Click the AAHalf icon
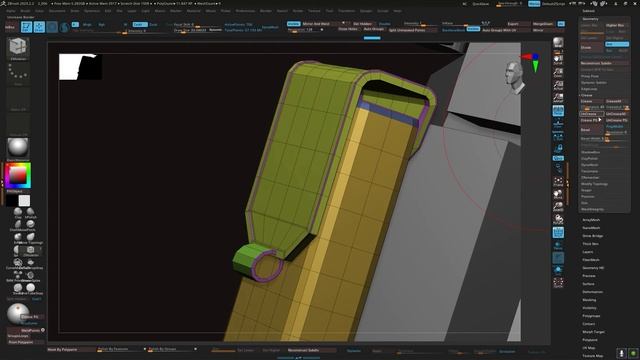 [x=558, y=98]
